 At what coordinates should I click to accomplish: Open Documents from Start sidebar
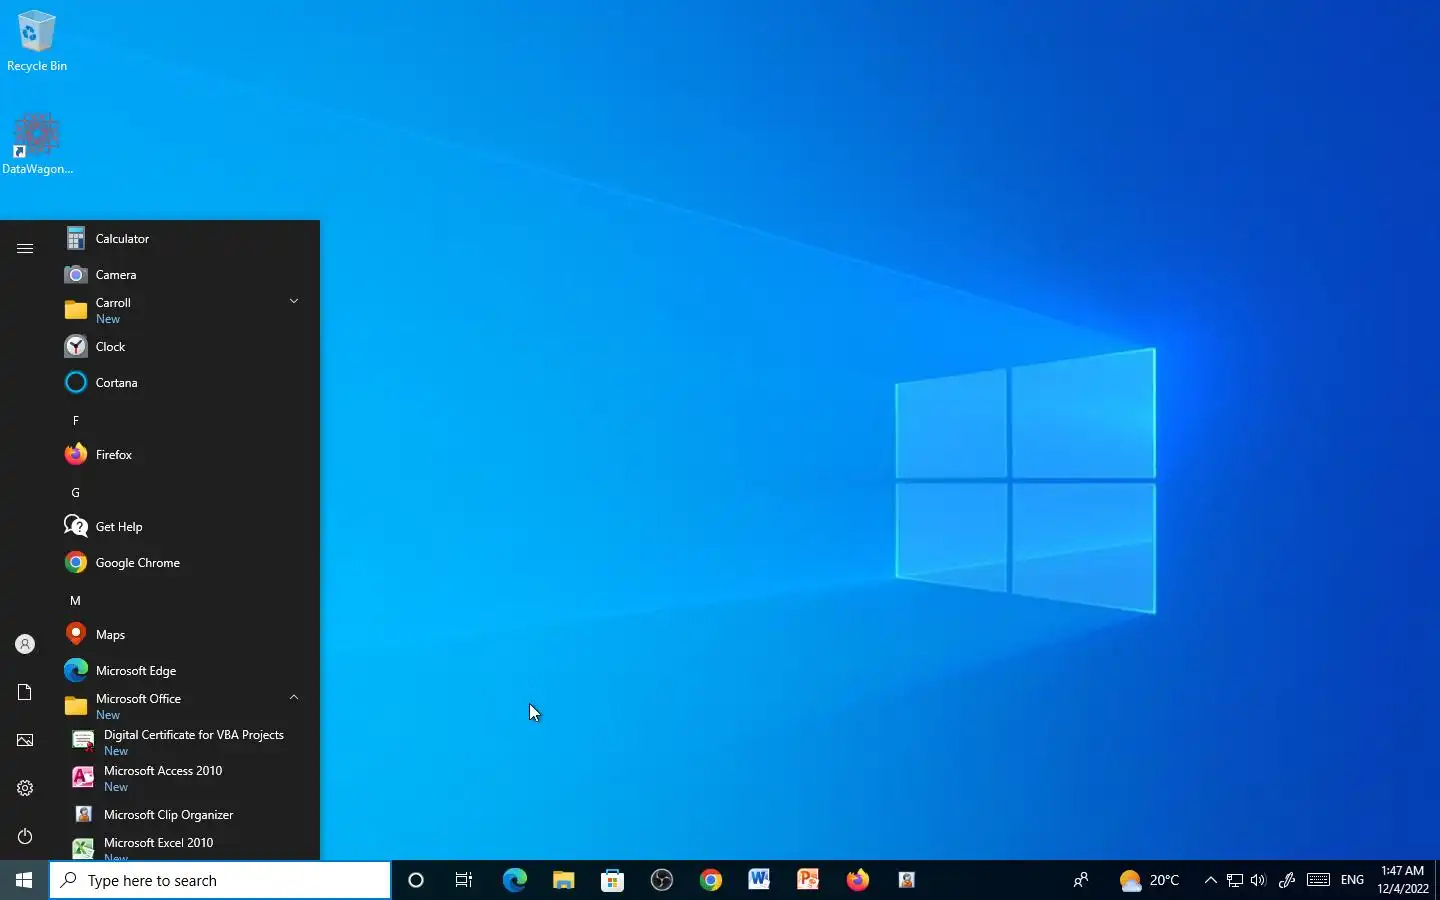[25, 692]
